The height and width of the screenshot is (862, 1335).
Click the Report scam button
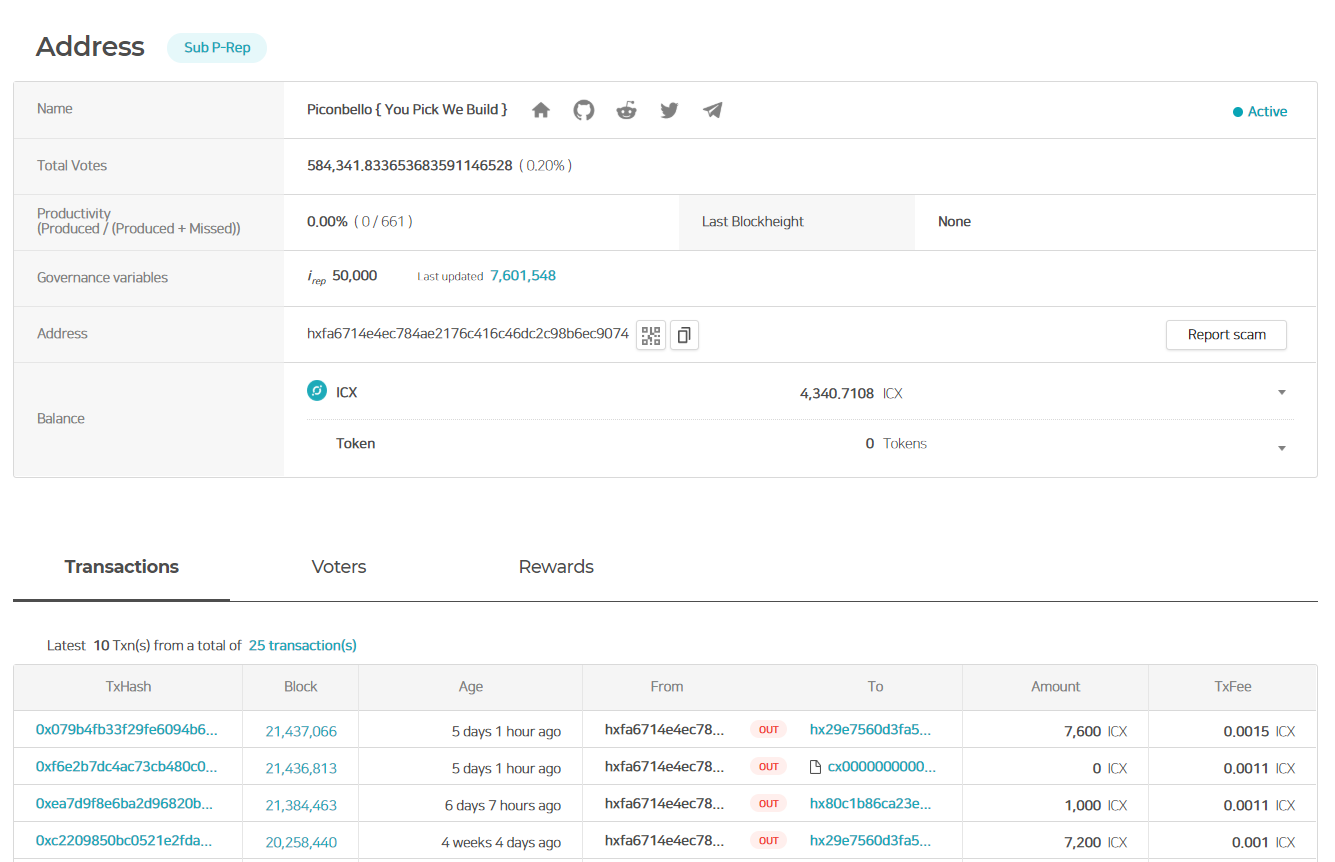pos(1226,335)
